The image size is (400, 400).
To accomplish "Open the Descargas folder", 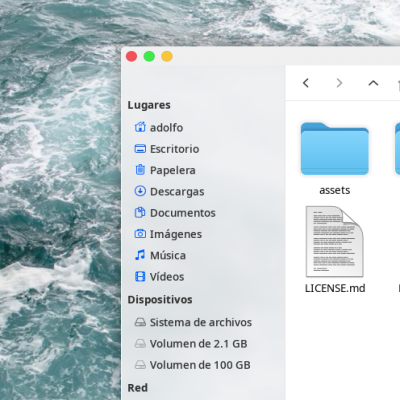I will click(169, 191).
